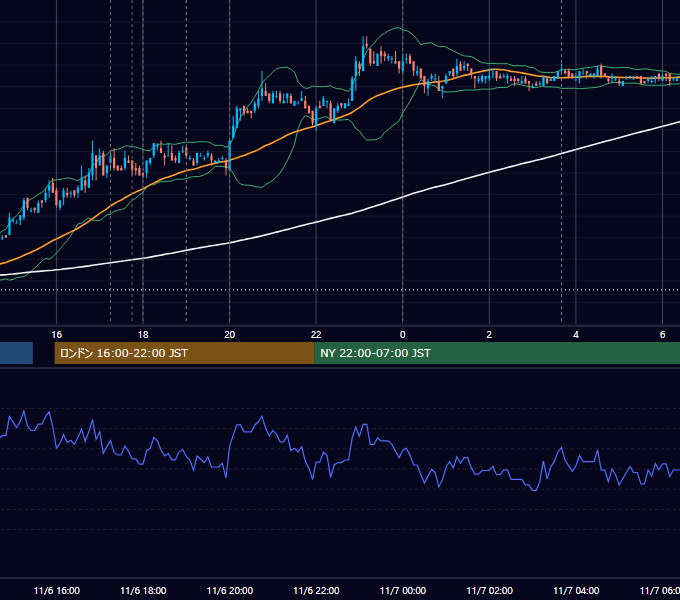Click the 11/7 04:00 date label
This screenshot has height=600, width=680.
click(x=576, y=590)
